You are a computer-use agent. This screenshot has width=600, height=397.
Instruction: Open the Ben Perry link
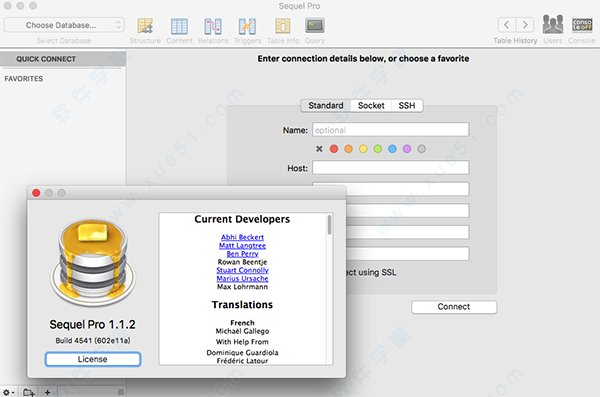click(x=242, y=254)
